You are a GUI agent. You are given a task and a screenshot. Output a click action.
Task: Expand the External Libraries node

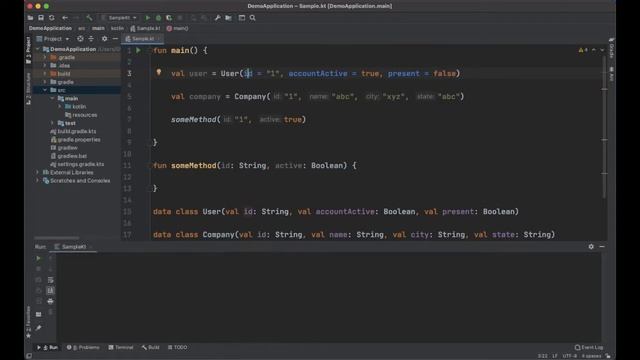38,172
